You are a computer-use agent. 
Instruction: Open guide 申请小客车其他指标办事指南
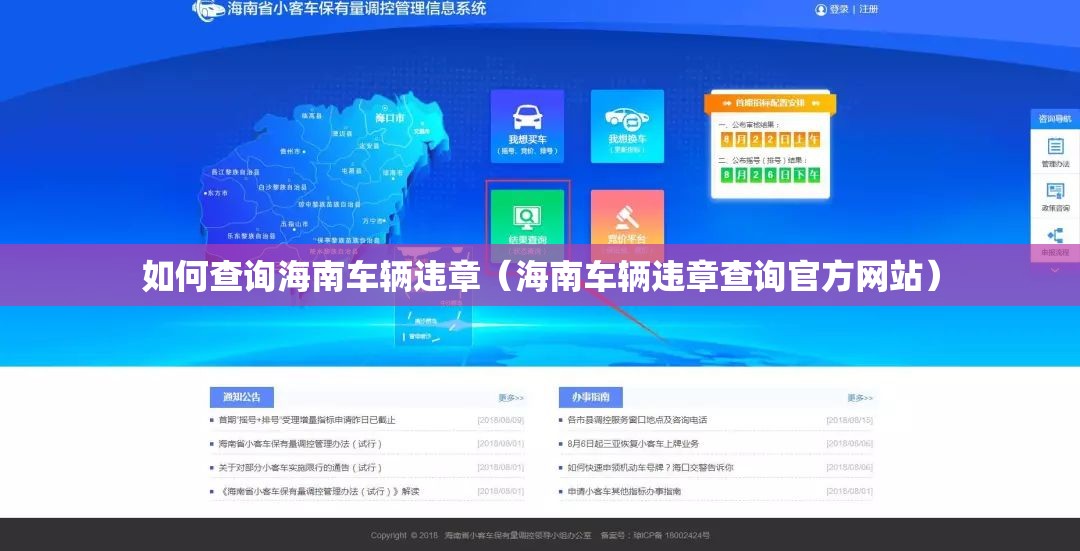tap(624, 492)
